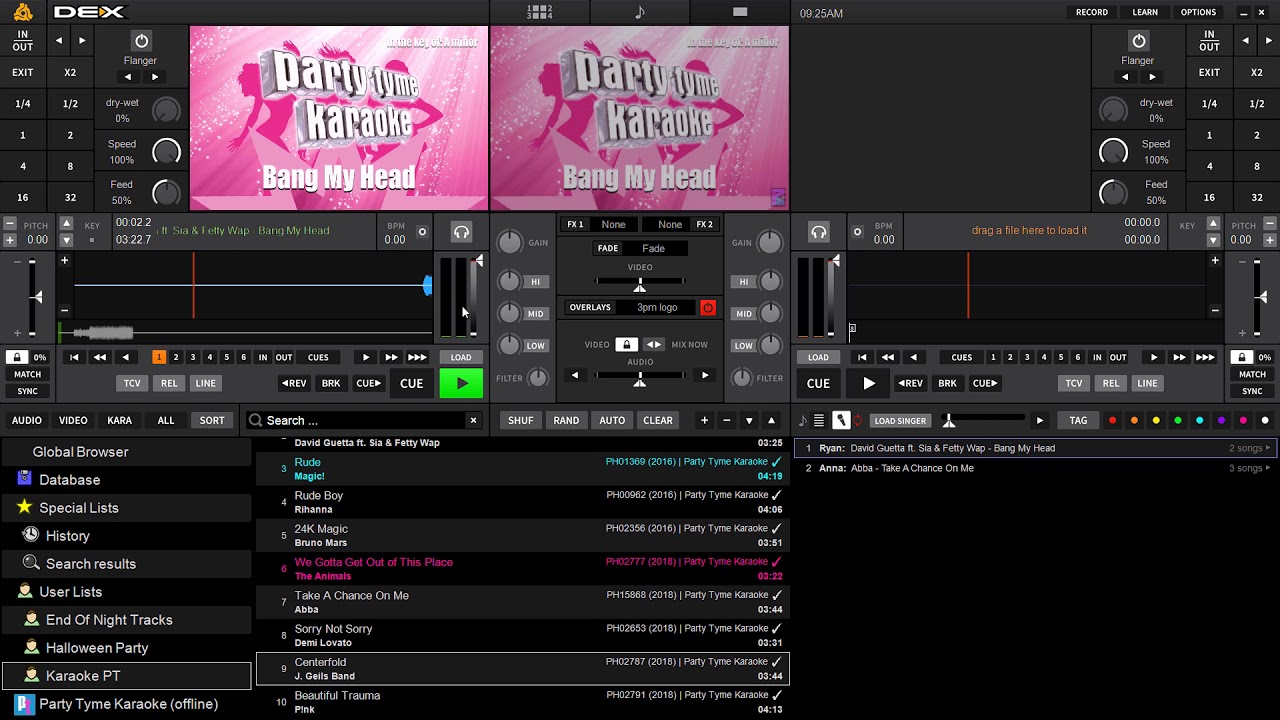1280x720 pixels.
Task: Click the audio crossfader slider handle
Action: tap(640, 379)
